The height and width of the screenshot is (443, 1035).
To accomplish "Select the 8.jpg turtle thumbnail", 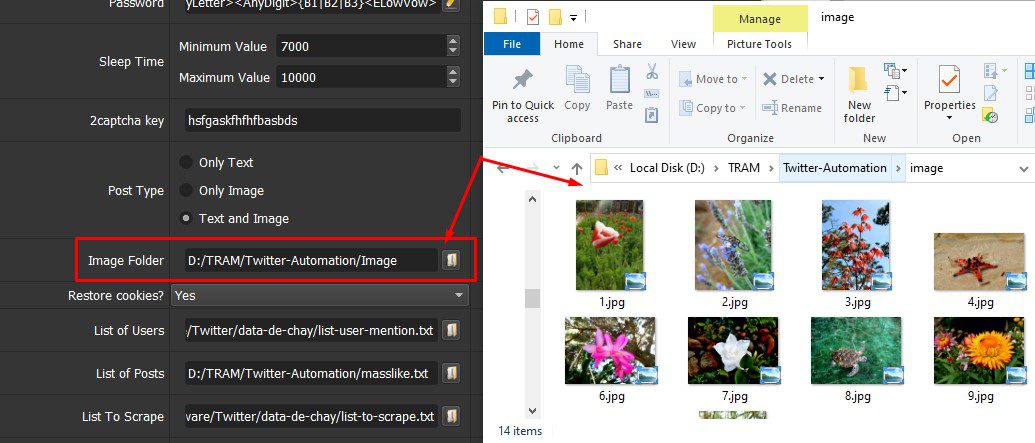I will click(x=857, y=351).
